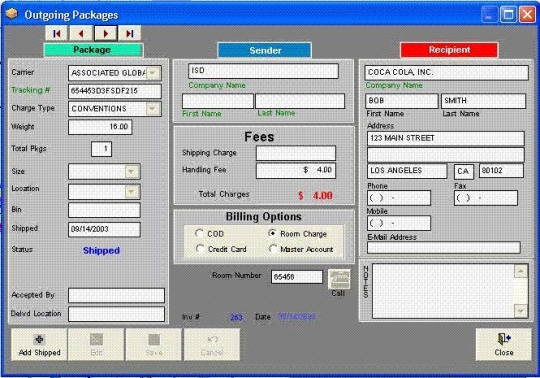The image size is (540, 378).
Task: Click the Total Pkgs field
Action: [101, 149]
